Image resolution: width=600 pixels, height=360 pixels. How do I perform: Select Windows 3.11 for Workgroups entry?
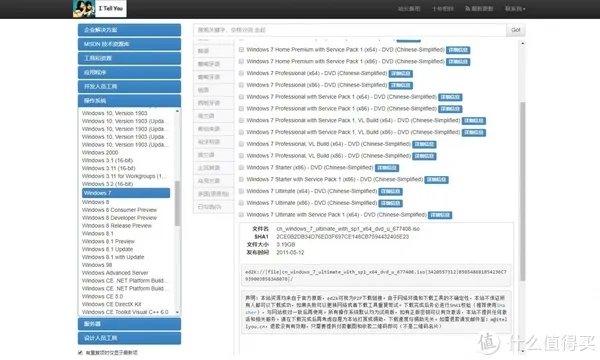pos(124,176)
